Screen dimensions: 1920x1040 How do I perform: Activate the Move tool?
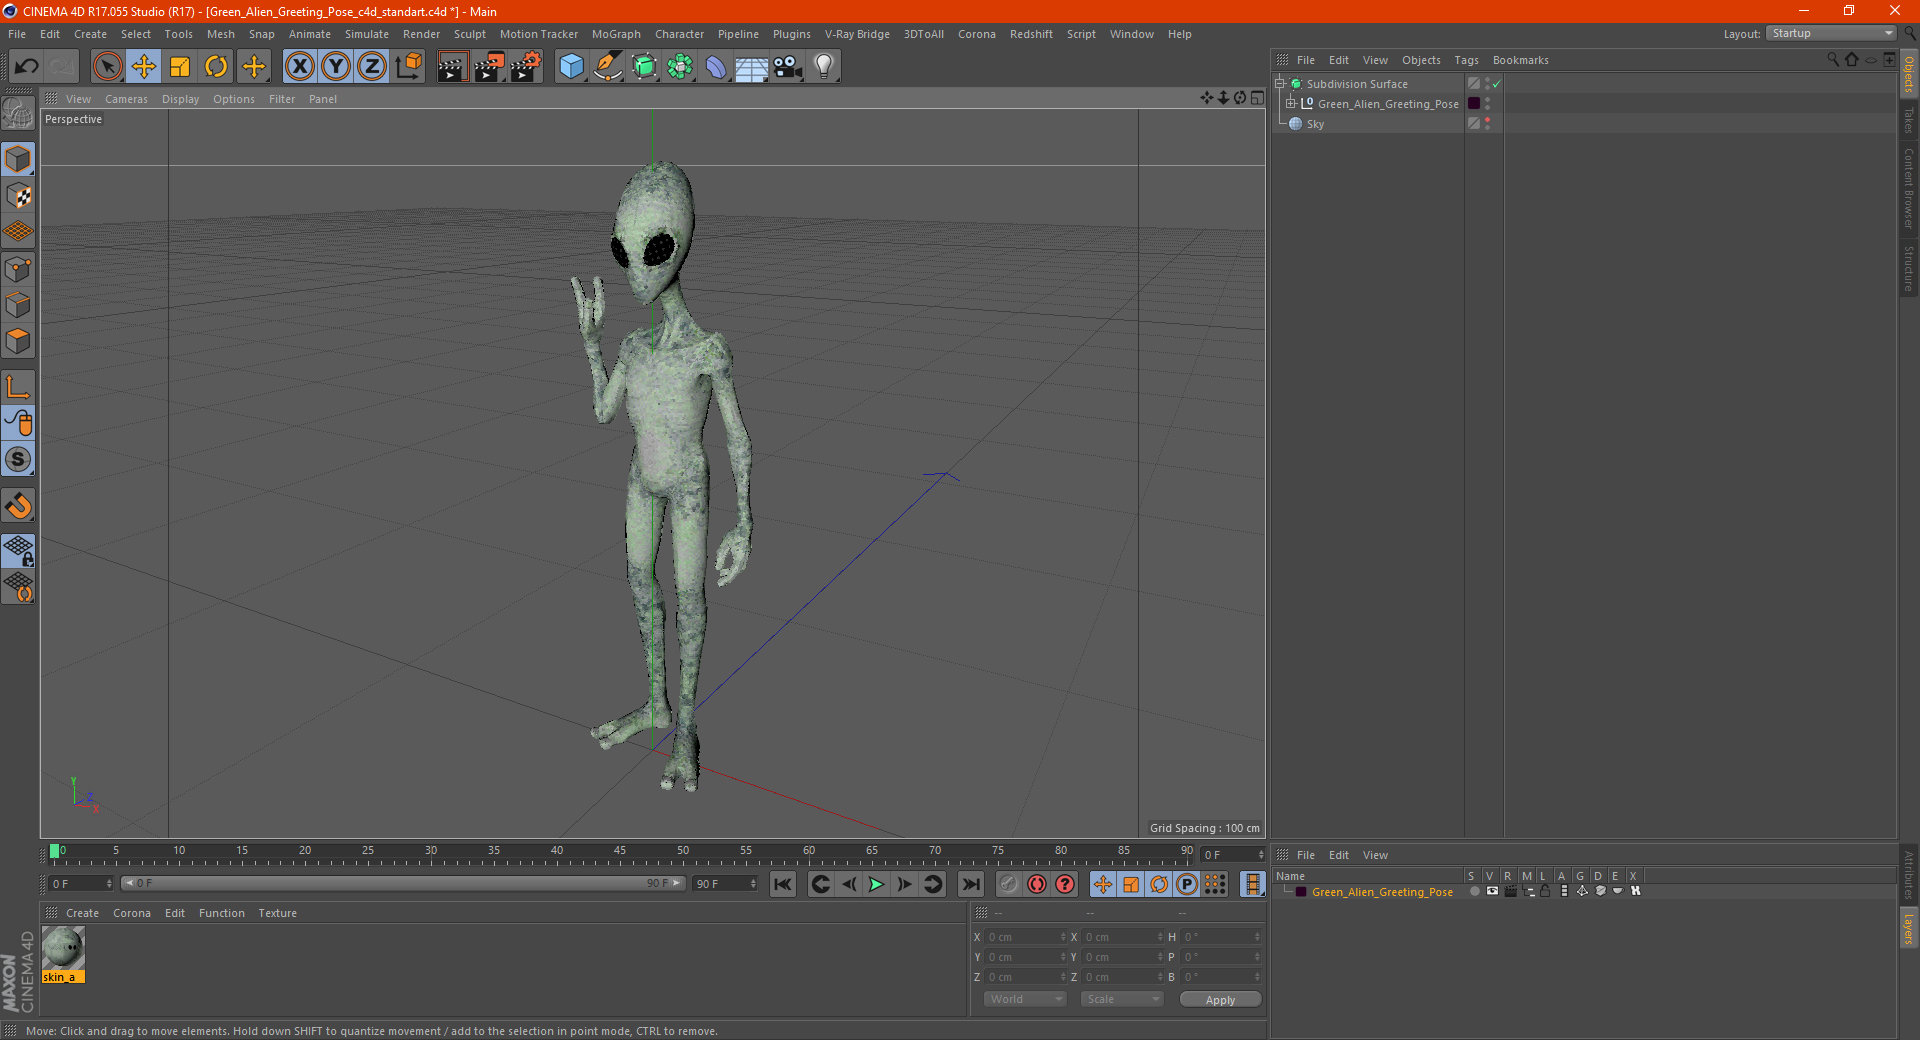pos(144,67)
